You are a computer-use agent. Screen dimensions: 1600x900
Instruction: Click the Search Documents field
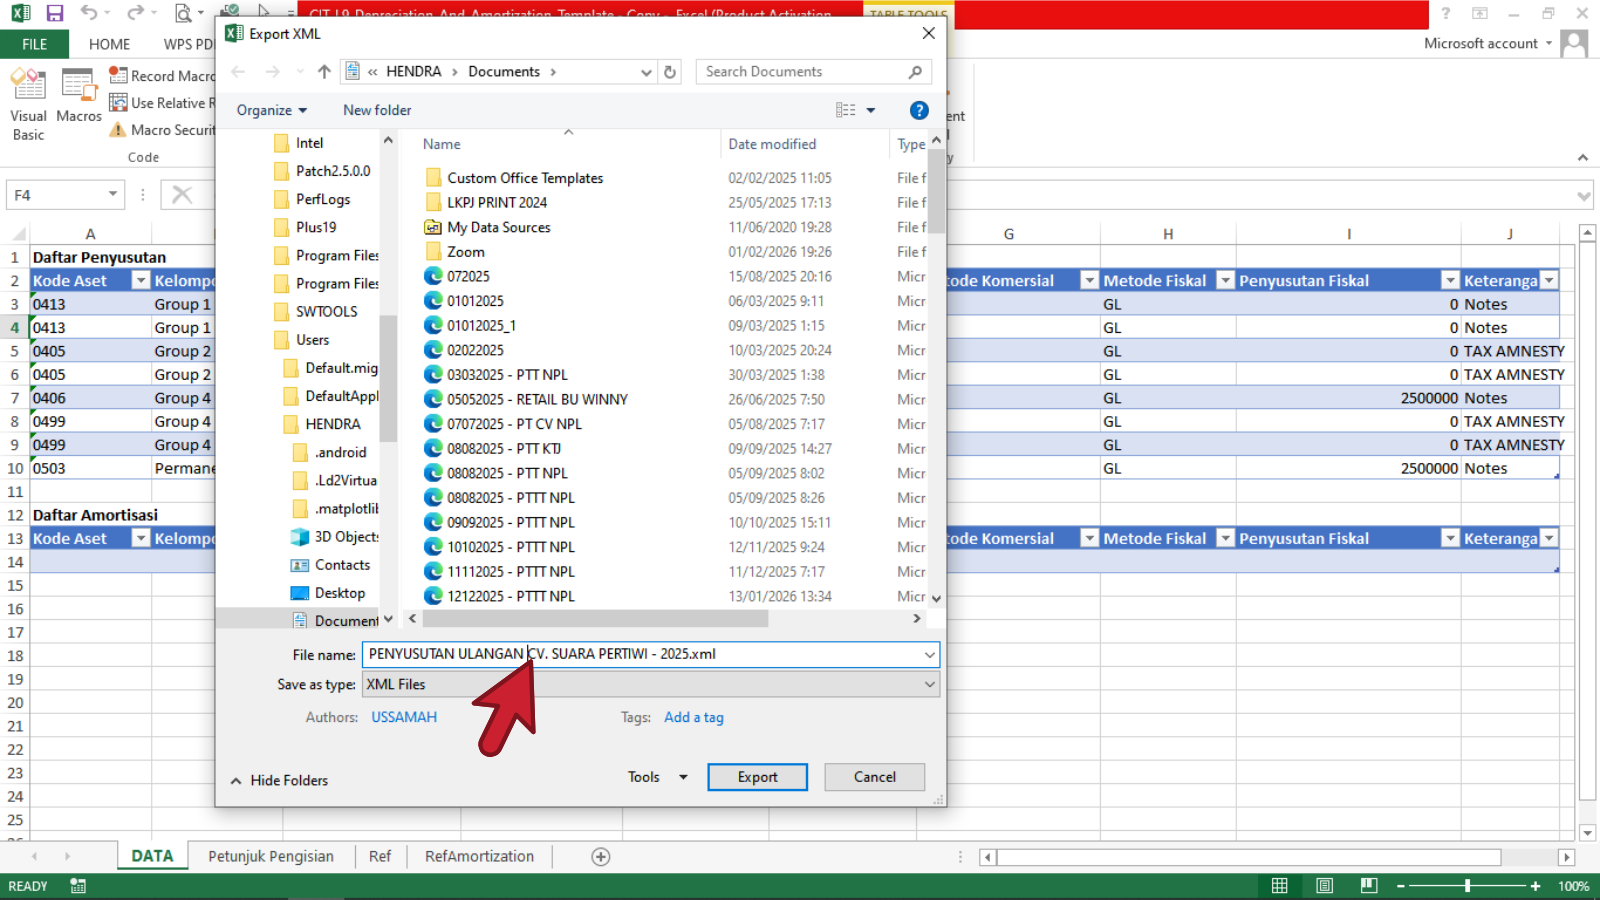pos(800,72)
